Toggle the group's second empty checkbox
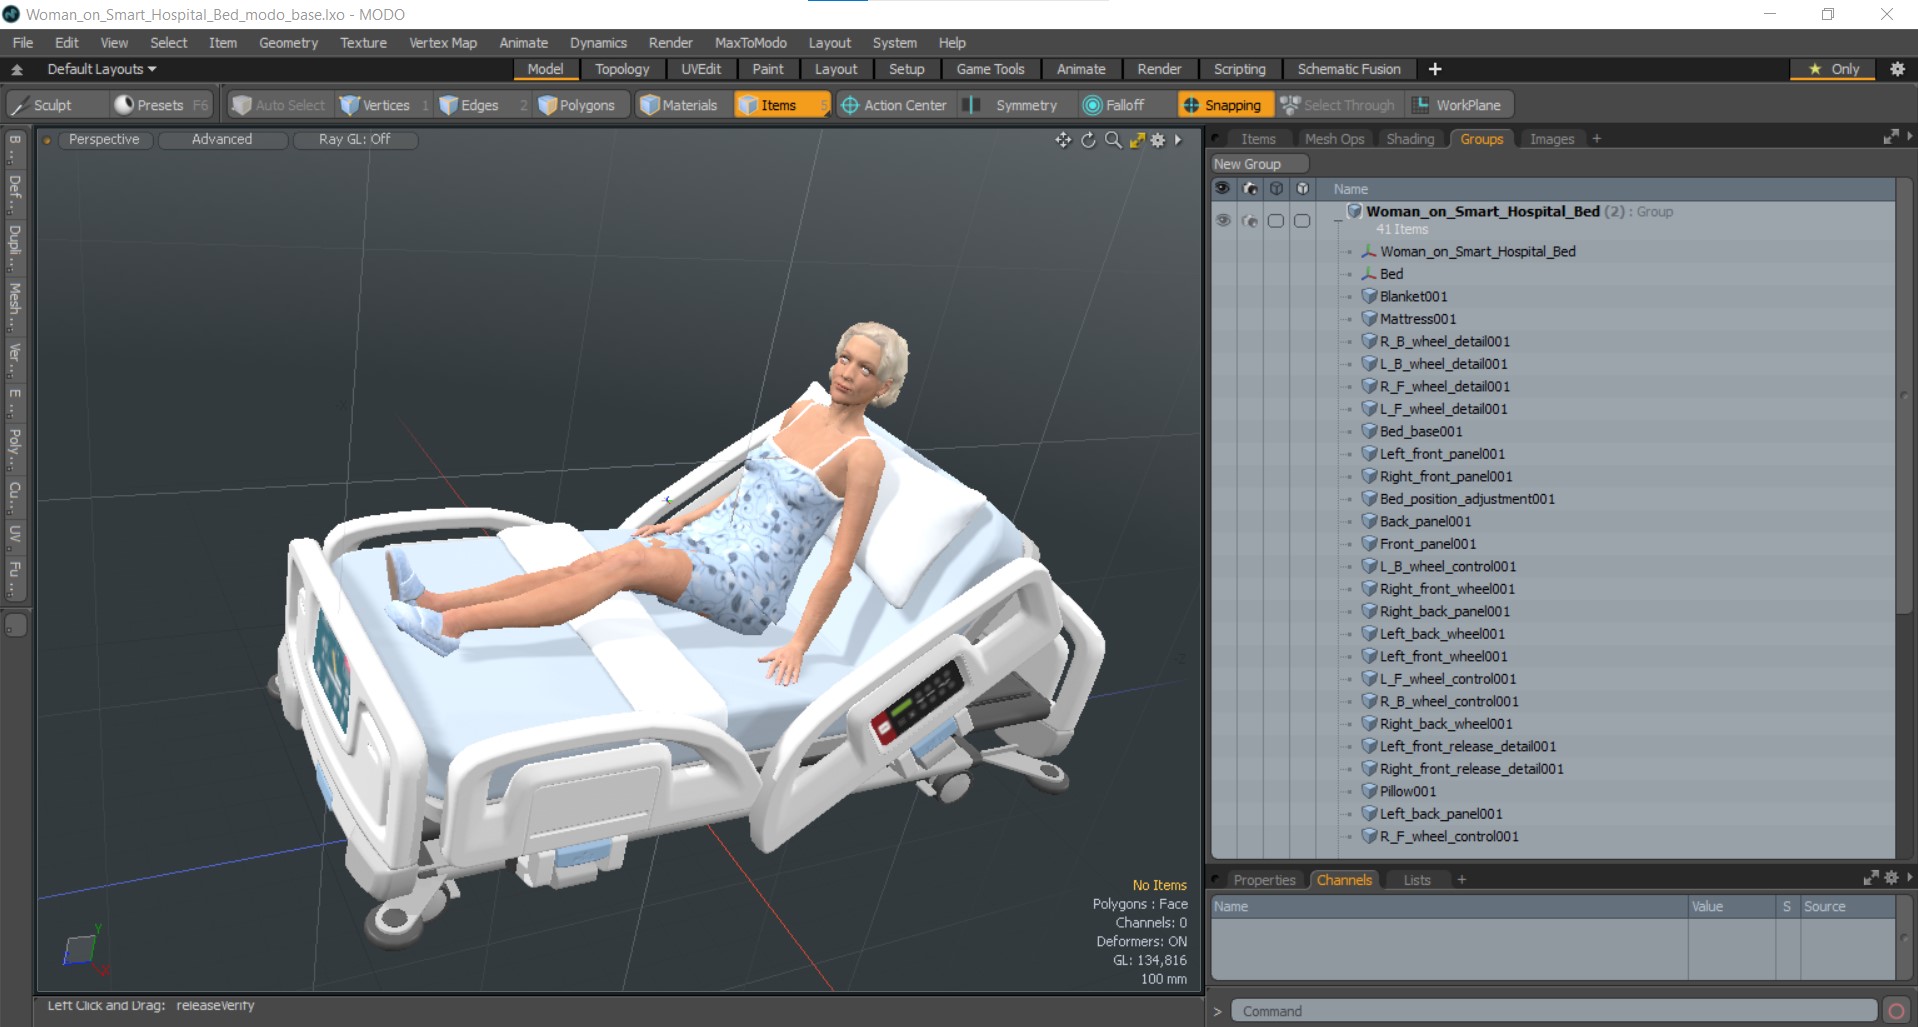Viewport: 1918px width, 1027px height. click(x=1302, y=220)
